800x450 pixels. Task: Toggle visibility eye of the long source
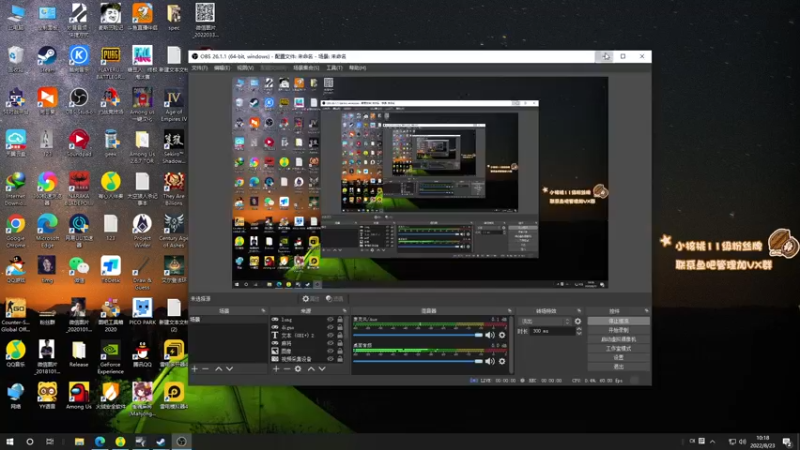[330, 320]
